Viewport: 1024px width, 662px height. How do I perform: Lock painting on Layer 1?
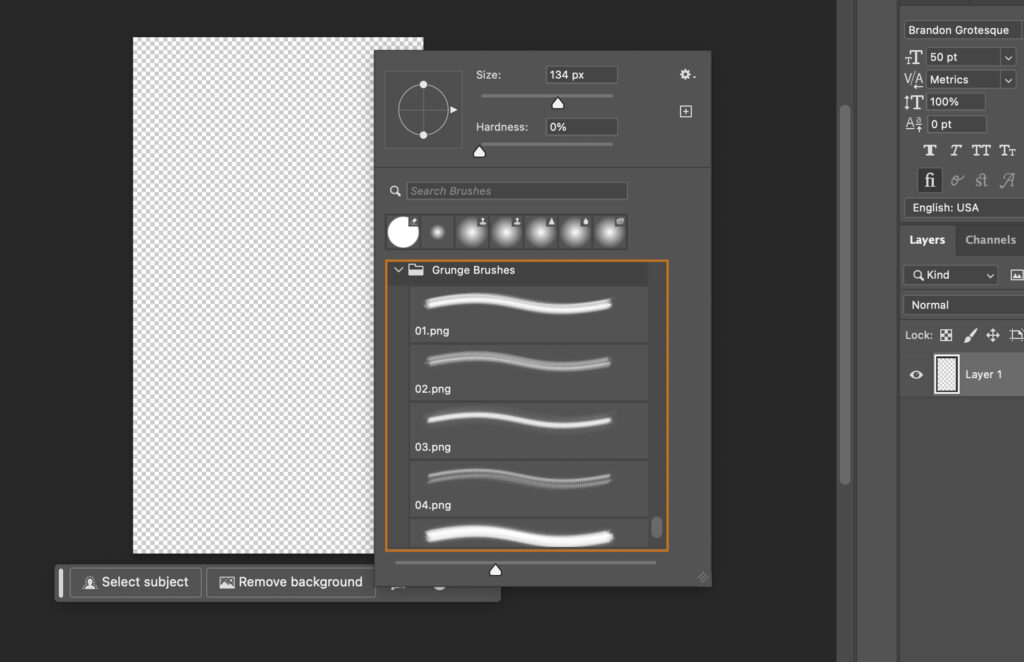click(x=968, y=335)
